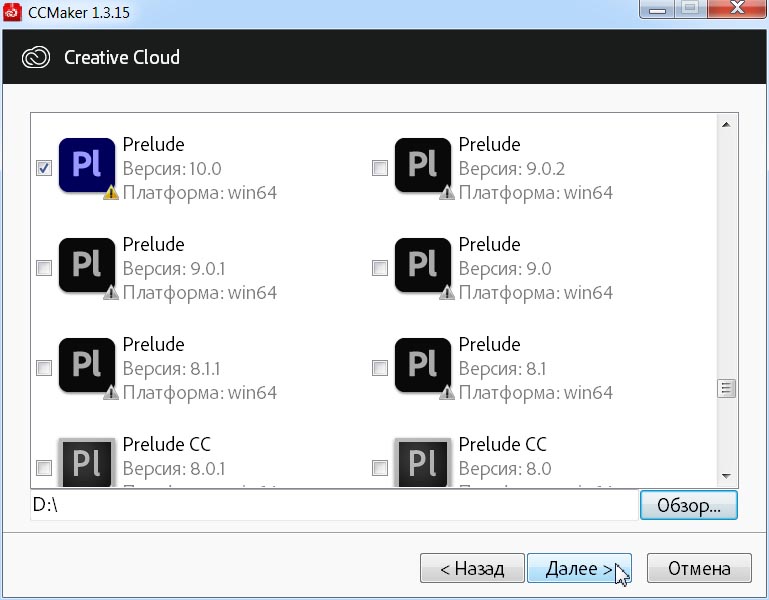
Task: Click the Обзор... browse button
Action: pos(689,505)
